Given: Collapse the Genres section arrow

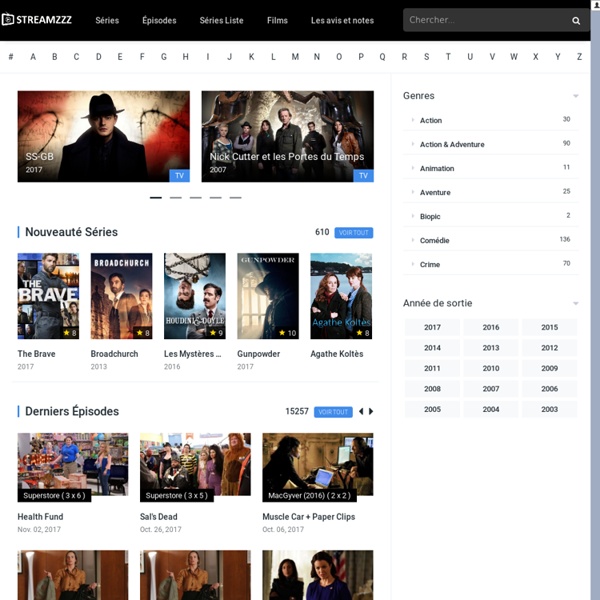Looking at the screenshot, I should 576,96.
